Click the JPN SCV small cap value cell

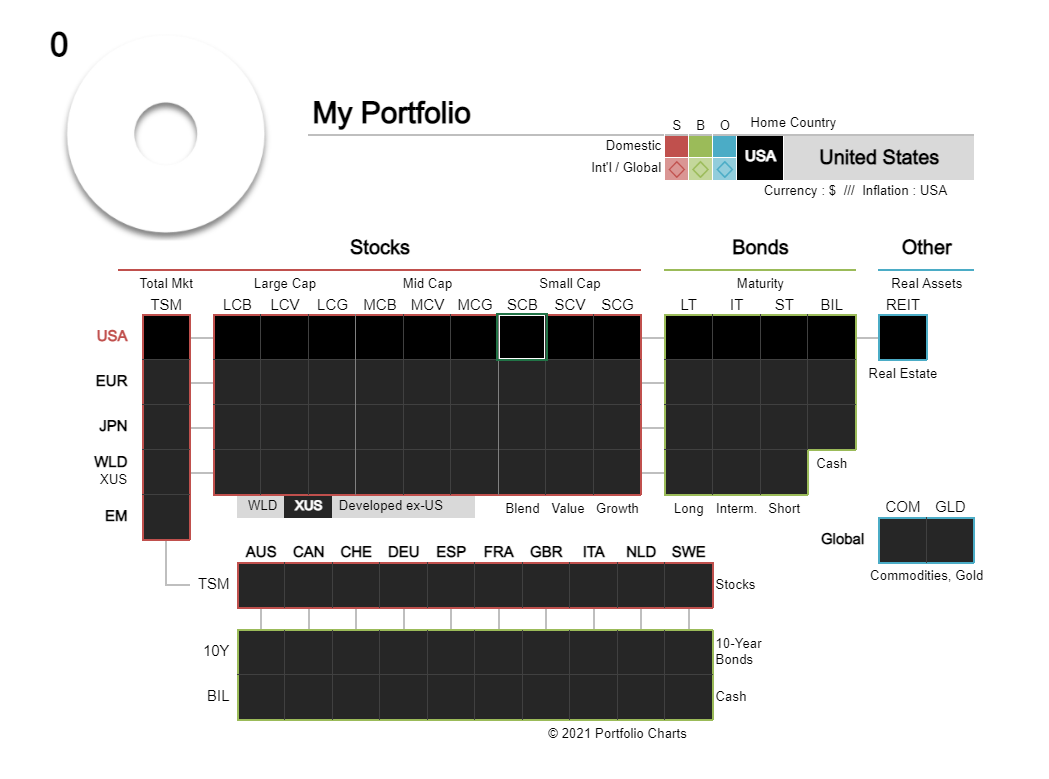(x=569, y=427)
